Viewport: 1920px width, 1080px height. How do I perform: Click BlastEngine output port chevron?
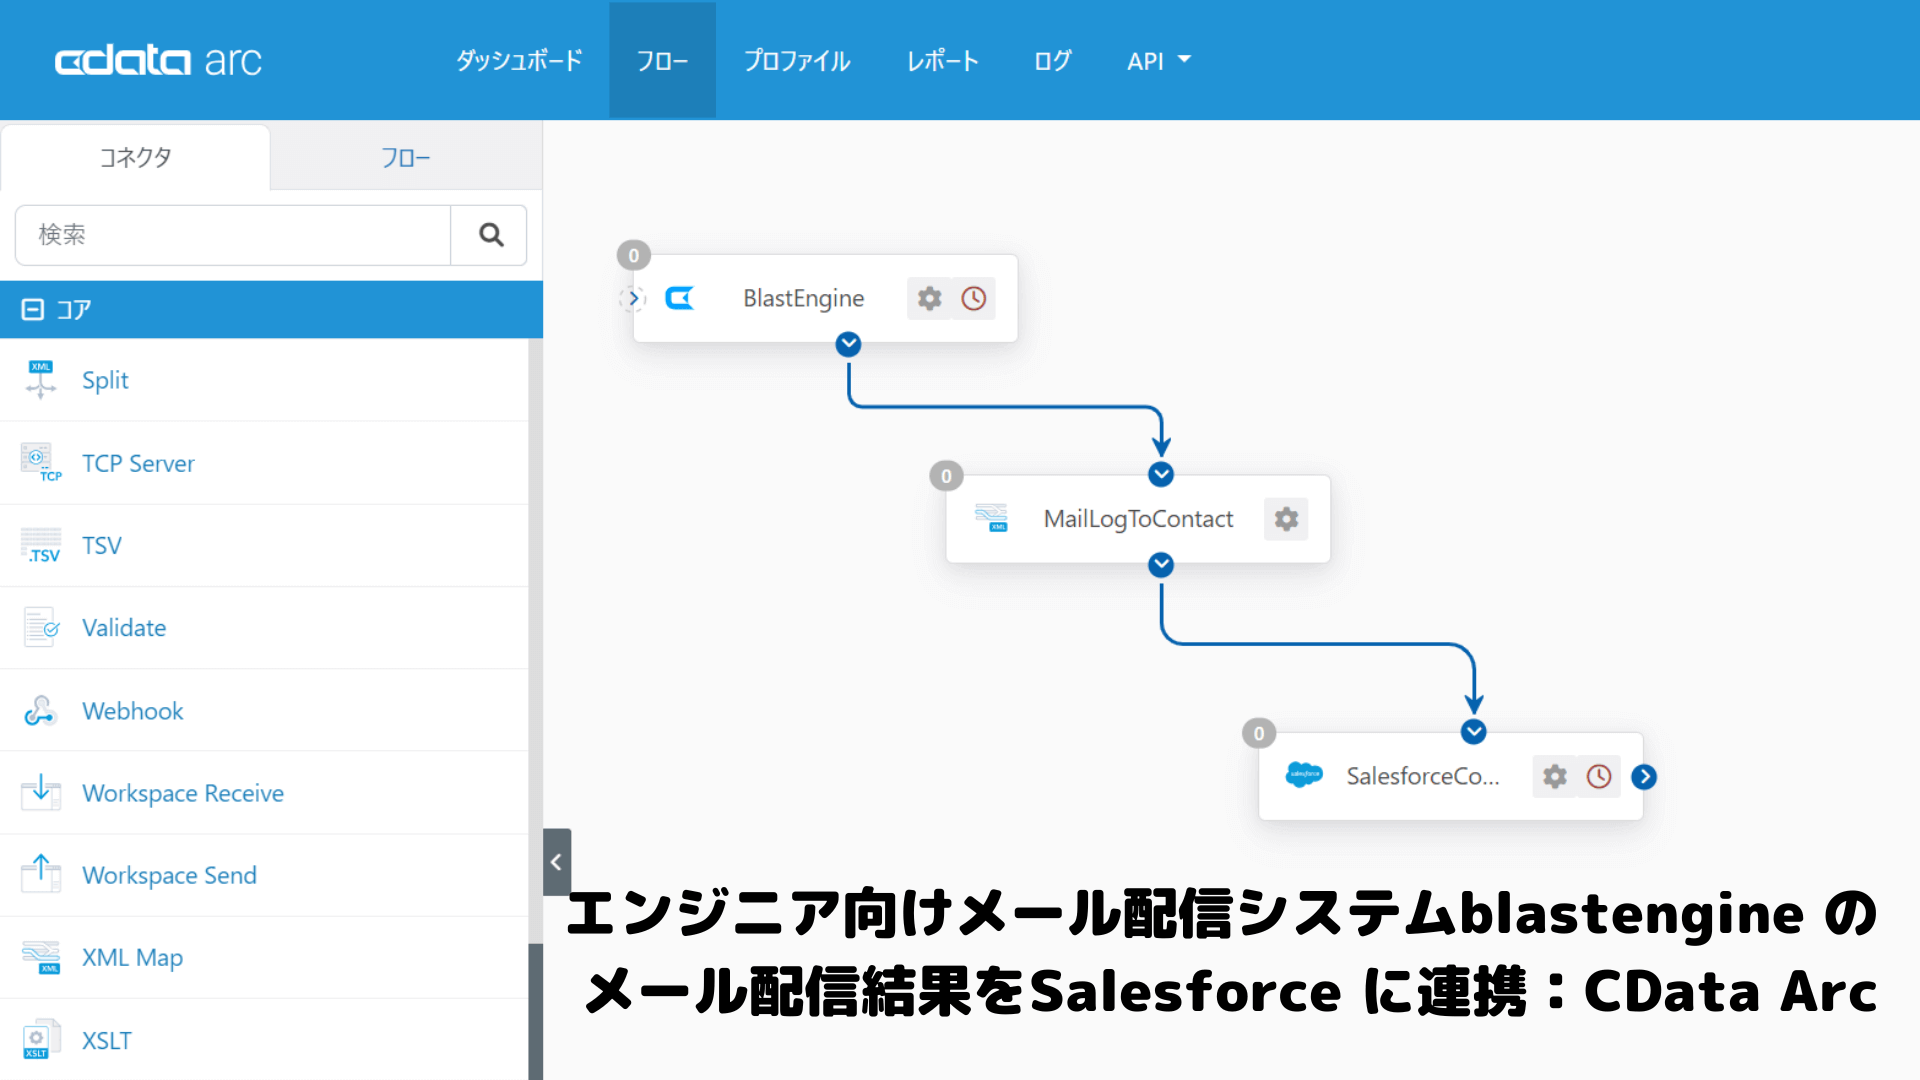click(x=848, y=344)
